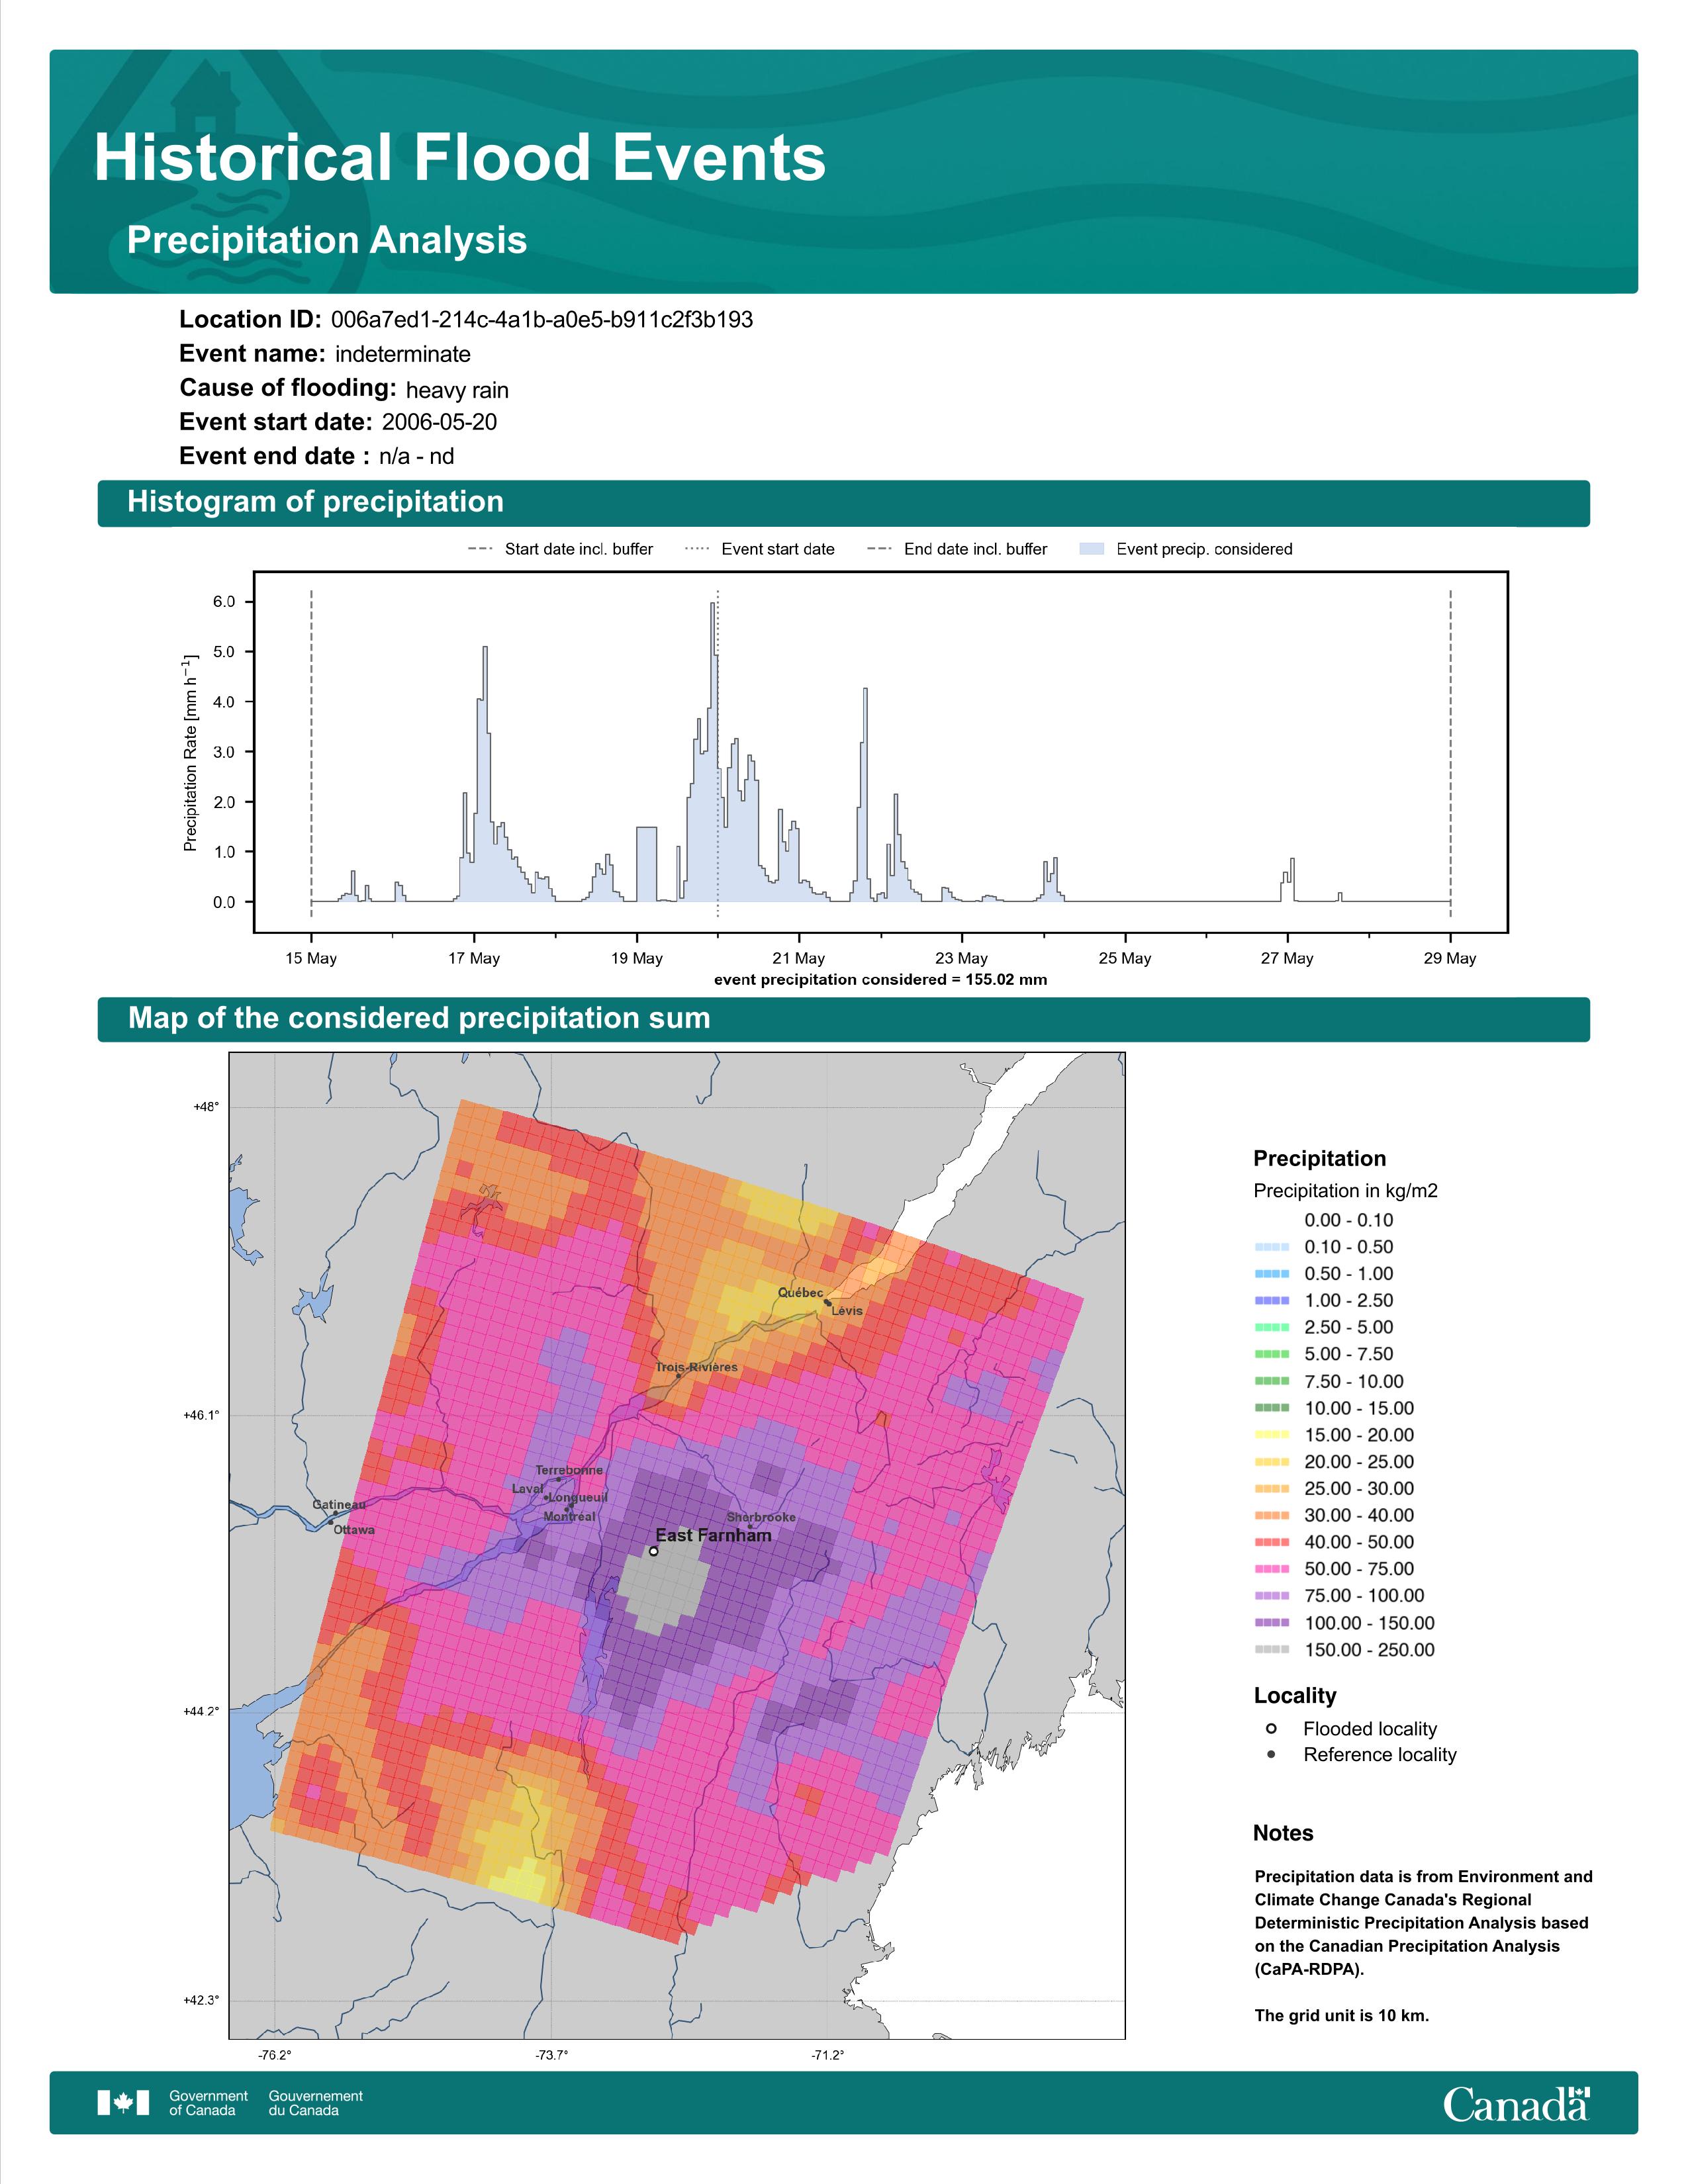Click 'The grid unit is 10 km.' note
This screenshot has height=2184, width=1688.
point(1342,2016)
